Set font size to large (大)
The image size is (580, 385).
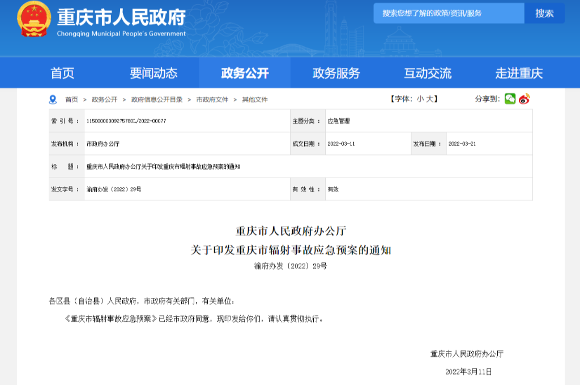429,99
